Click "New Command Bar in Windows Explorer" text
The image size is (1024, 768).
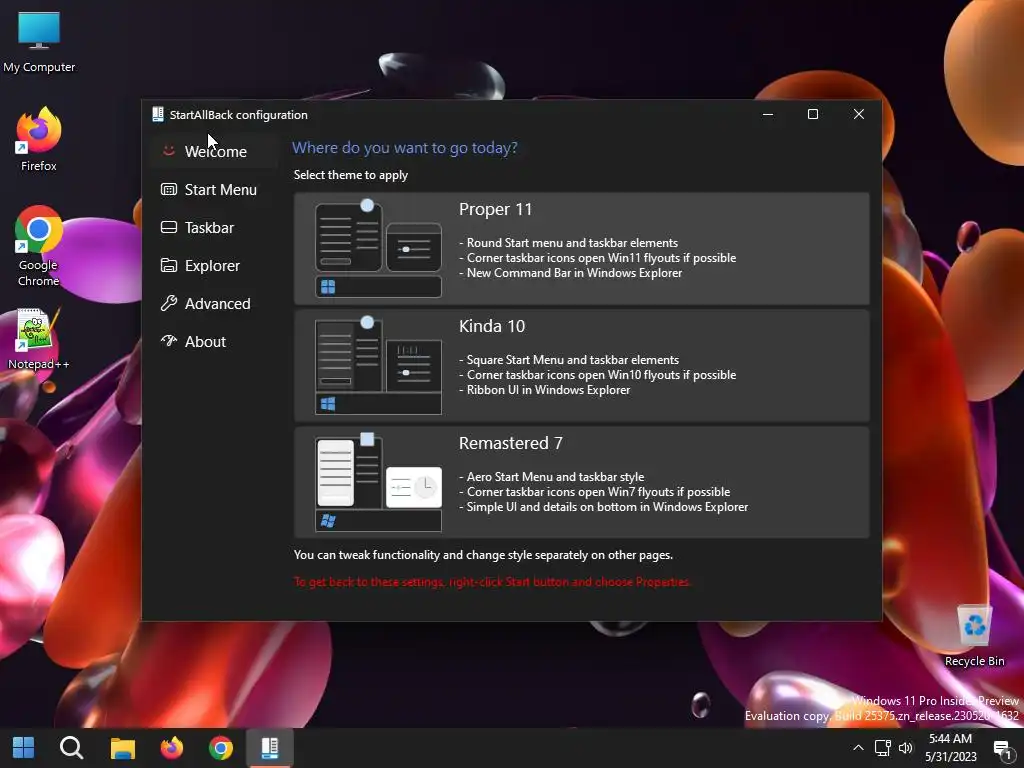(574, 273)
